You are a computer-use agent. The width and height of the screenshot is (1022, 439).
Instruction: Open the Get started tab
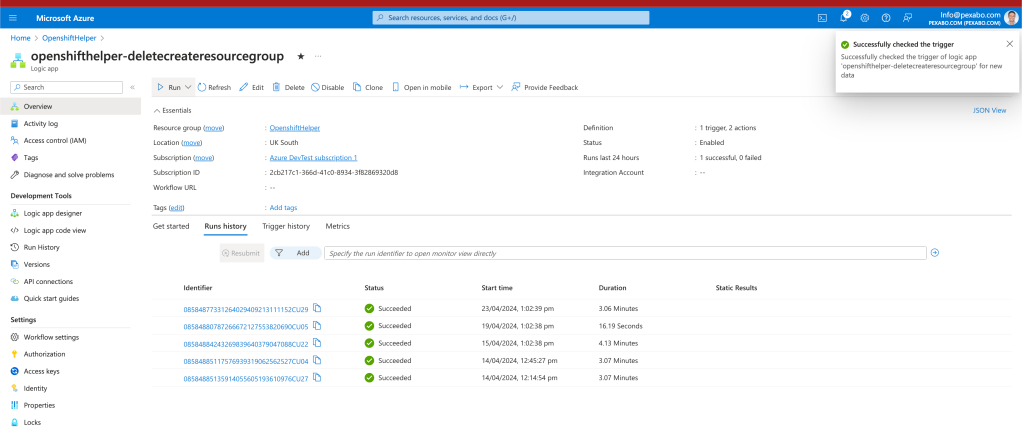coord(171,227)
